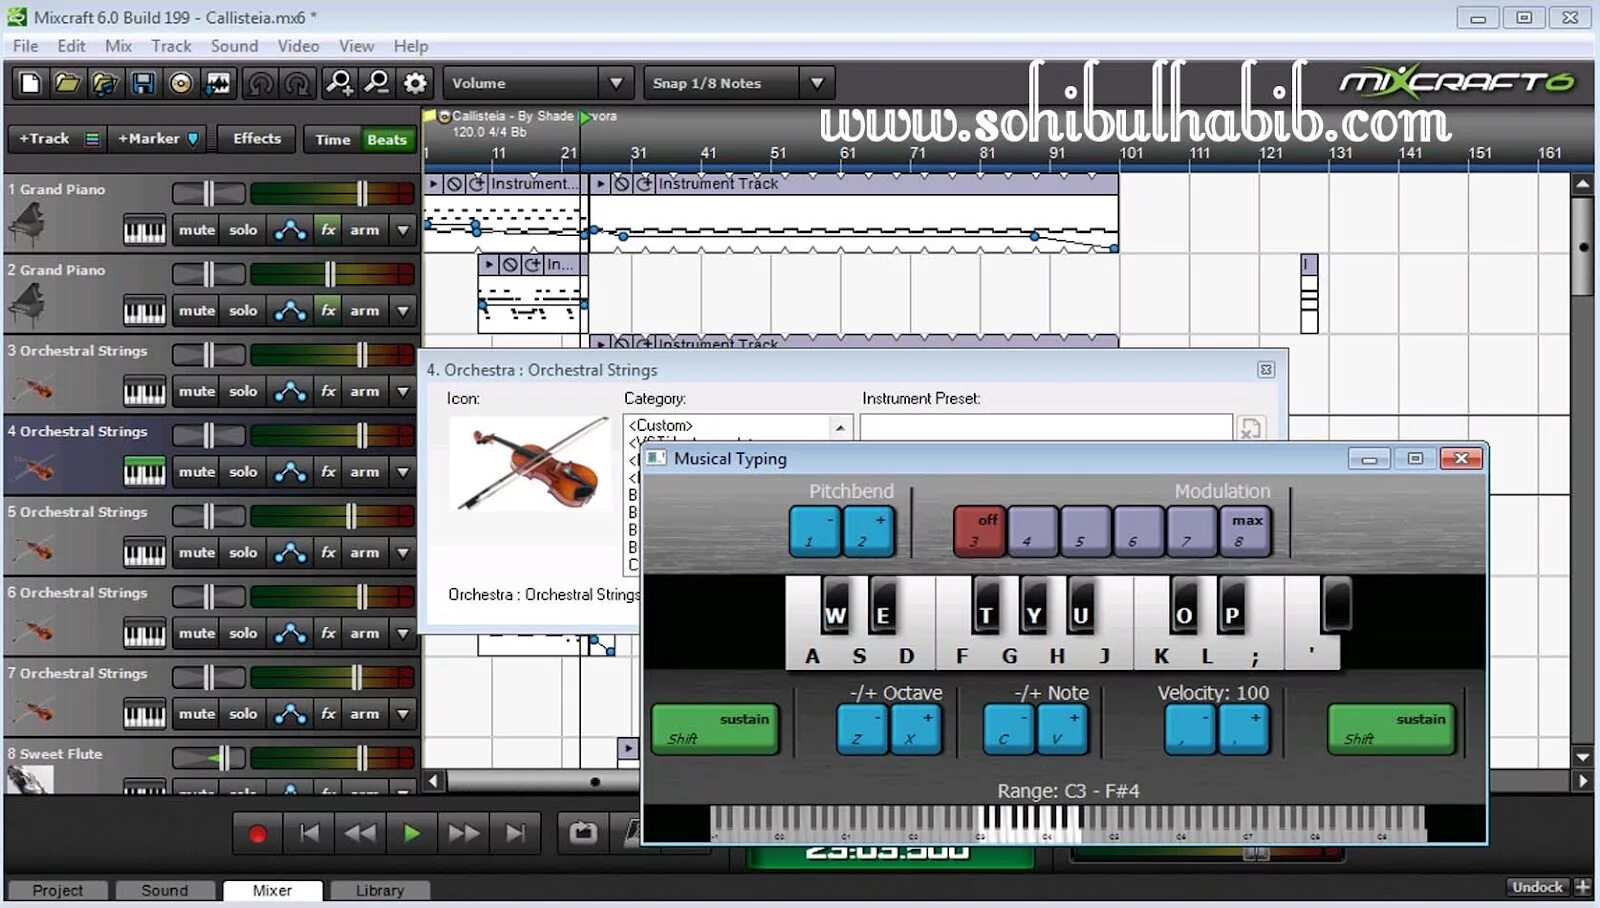Open the Volume automation dropdown
Viewport: 1600px width, 908px height.
[x=616, y=83]
